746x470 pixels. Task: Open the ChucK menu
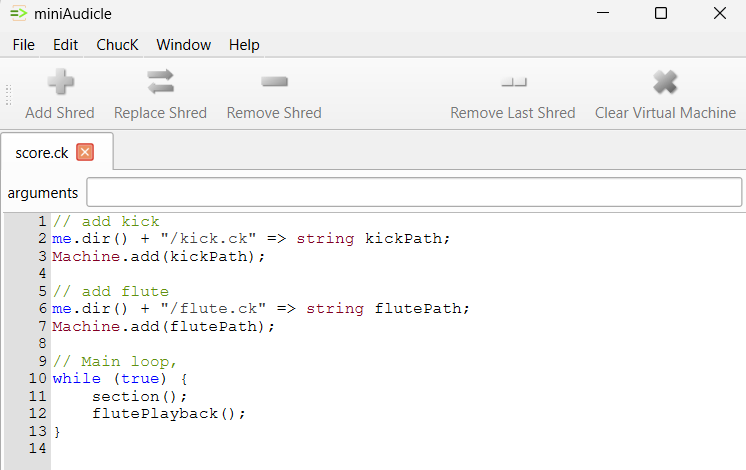click(x=117, y=45)
